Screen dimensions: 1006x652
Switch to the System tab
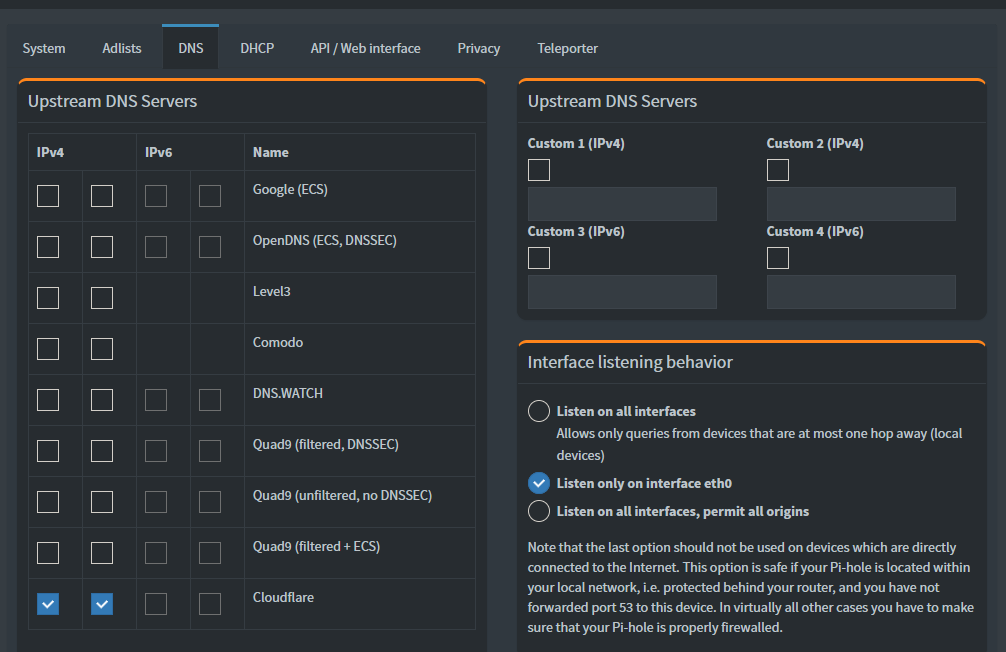(x=44, y=48)
